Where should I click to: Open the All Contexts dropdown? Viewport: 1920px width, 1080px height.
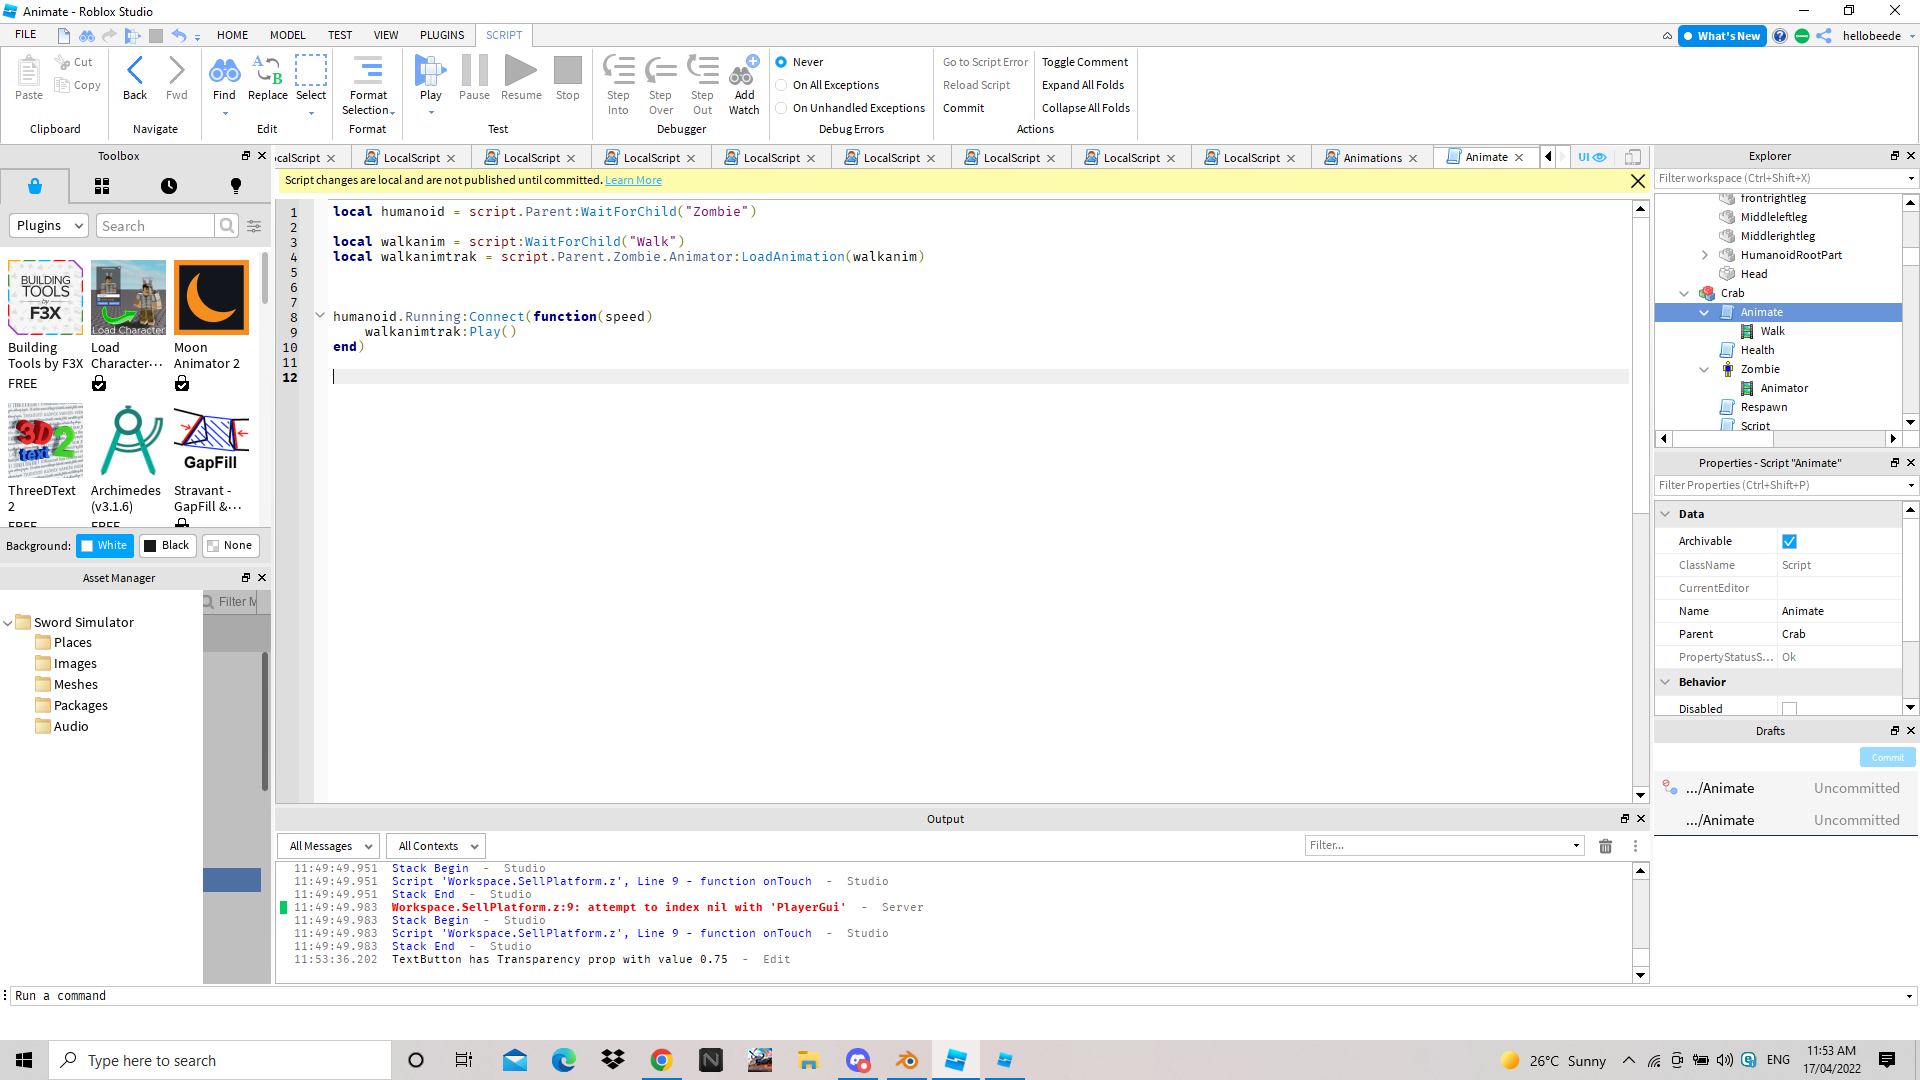436,846
